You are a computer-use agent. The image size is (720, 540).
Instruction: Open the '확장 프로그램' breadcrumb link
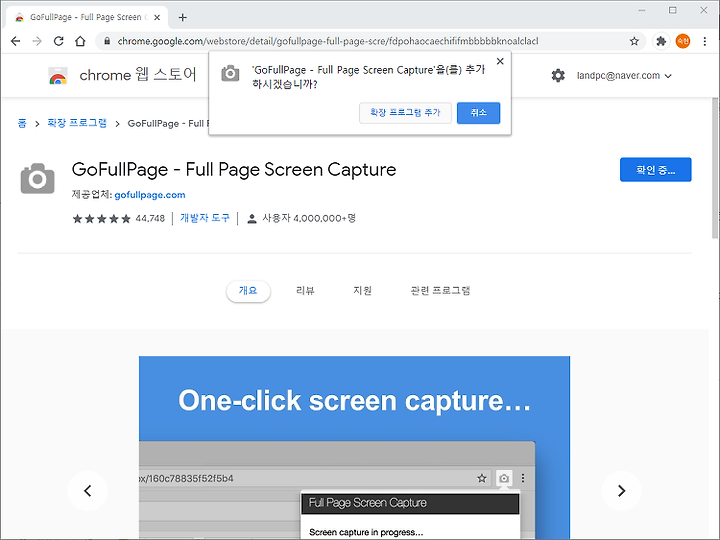pyautogui.click(x=77, y=123)
